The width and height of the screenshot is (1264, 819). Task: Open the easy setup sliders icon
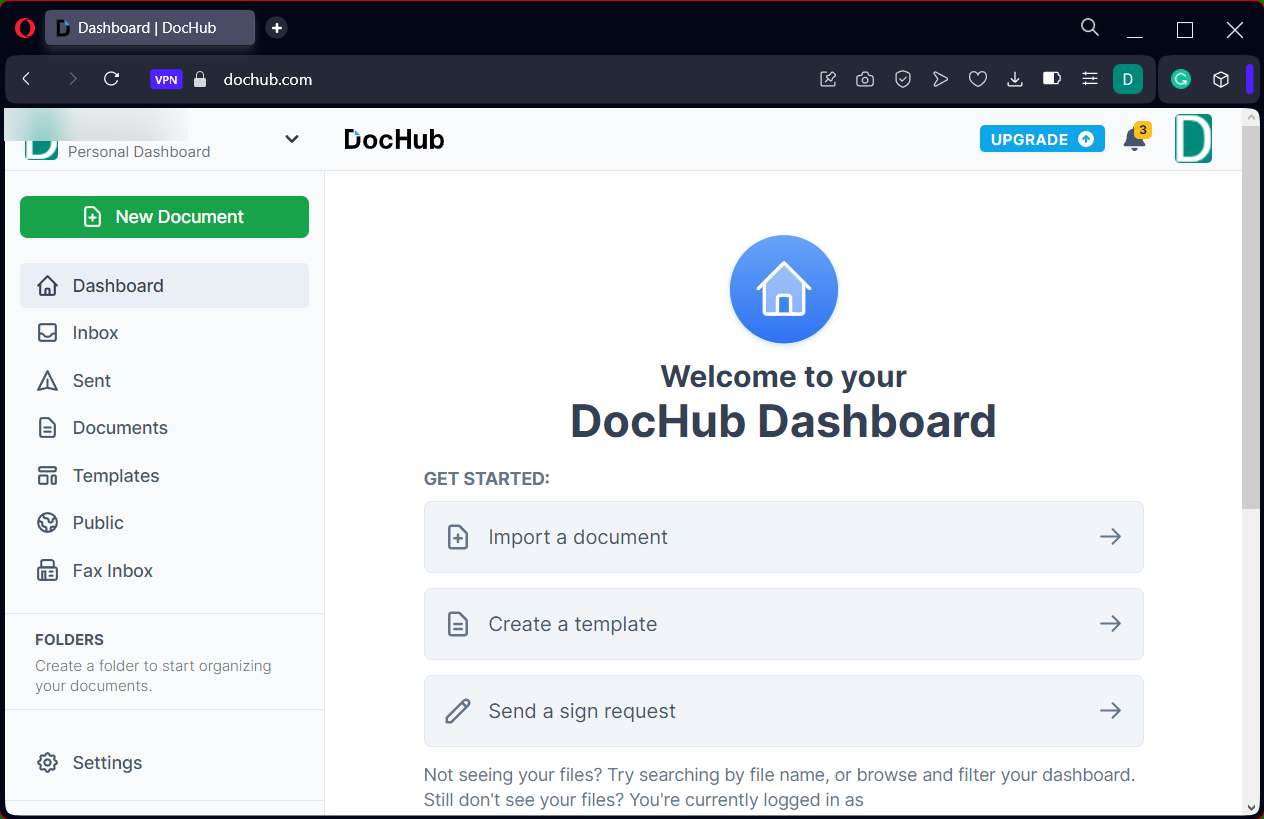click(x=1090, y=79)
